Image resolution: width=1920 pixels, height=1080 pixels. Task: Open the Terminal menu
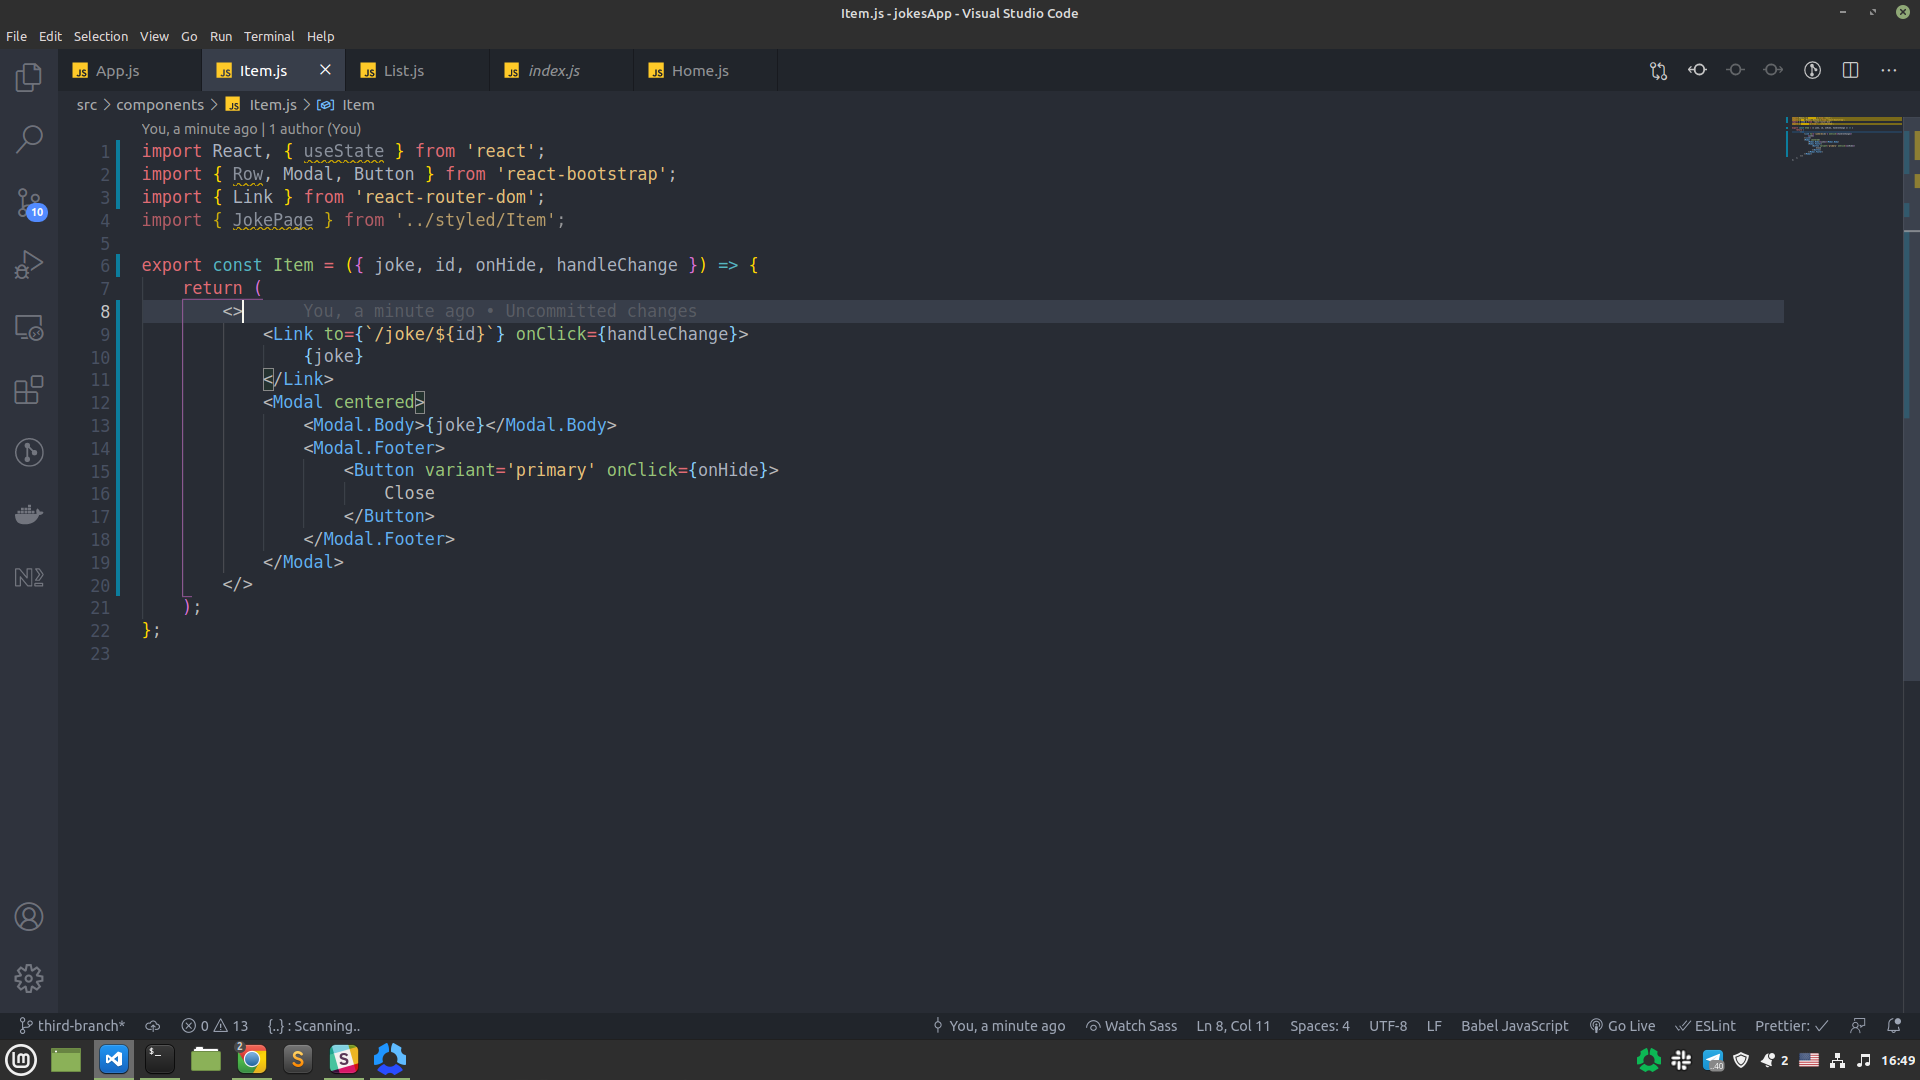coord(269,36)
